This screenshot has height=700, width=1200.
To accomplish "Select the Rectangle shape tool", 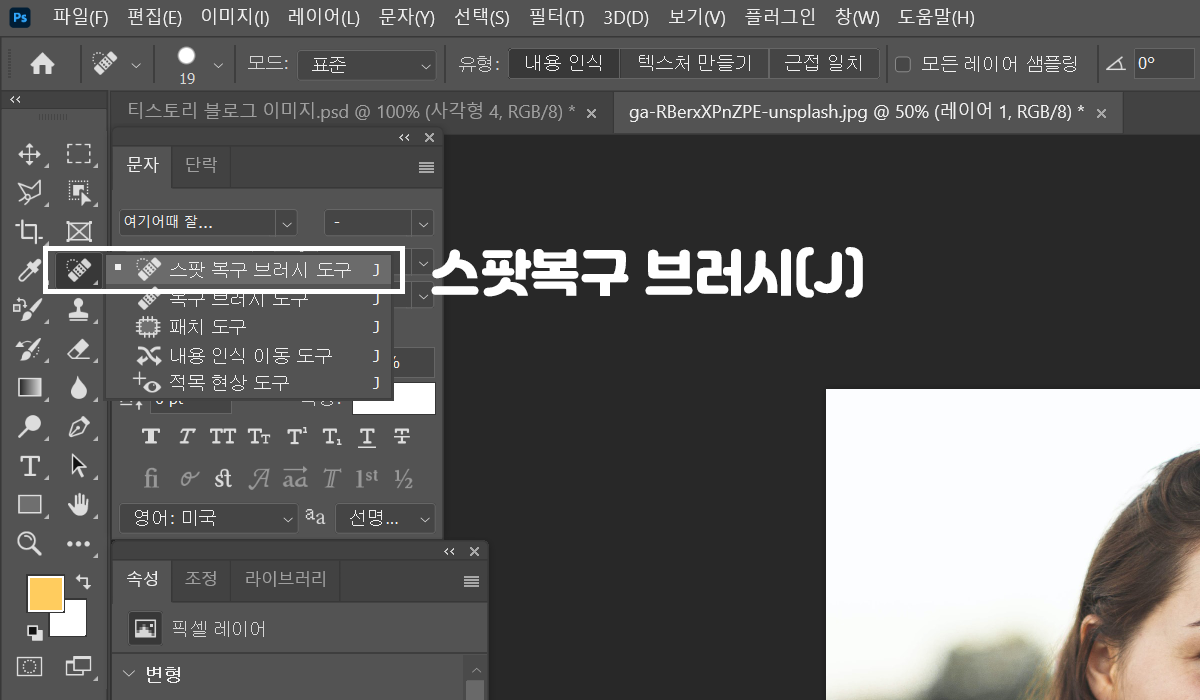I will pos(30,504).
